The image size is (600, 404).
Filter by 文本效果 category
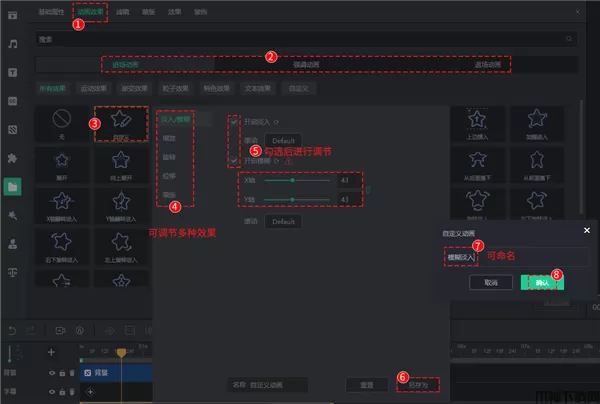coord(258,88)
